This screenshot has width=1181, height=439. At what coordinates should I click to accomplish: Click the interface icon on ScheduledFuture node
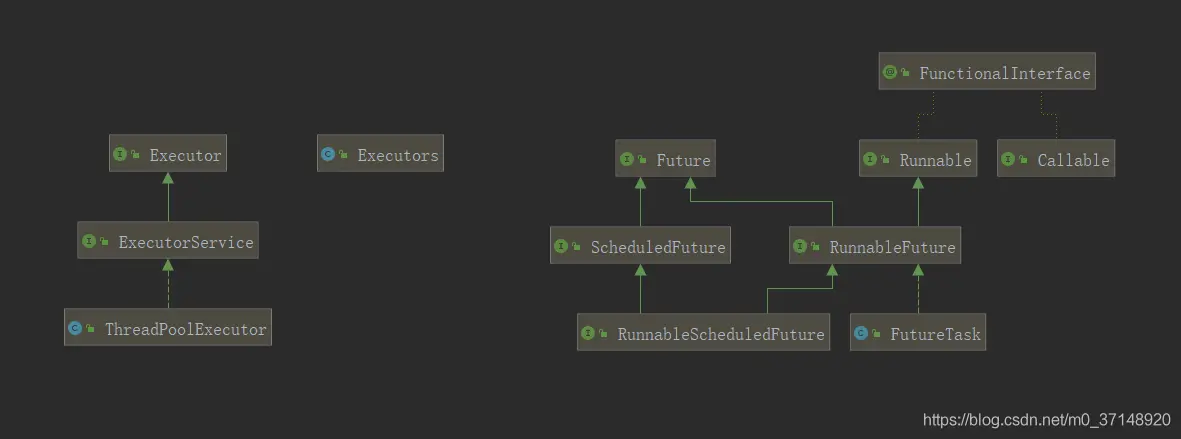[561, 246]
